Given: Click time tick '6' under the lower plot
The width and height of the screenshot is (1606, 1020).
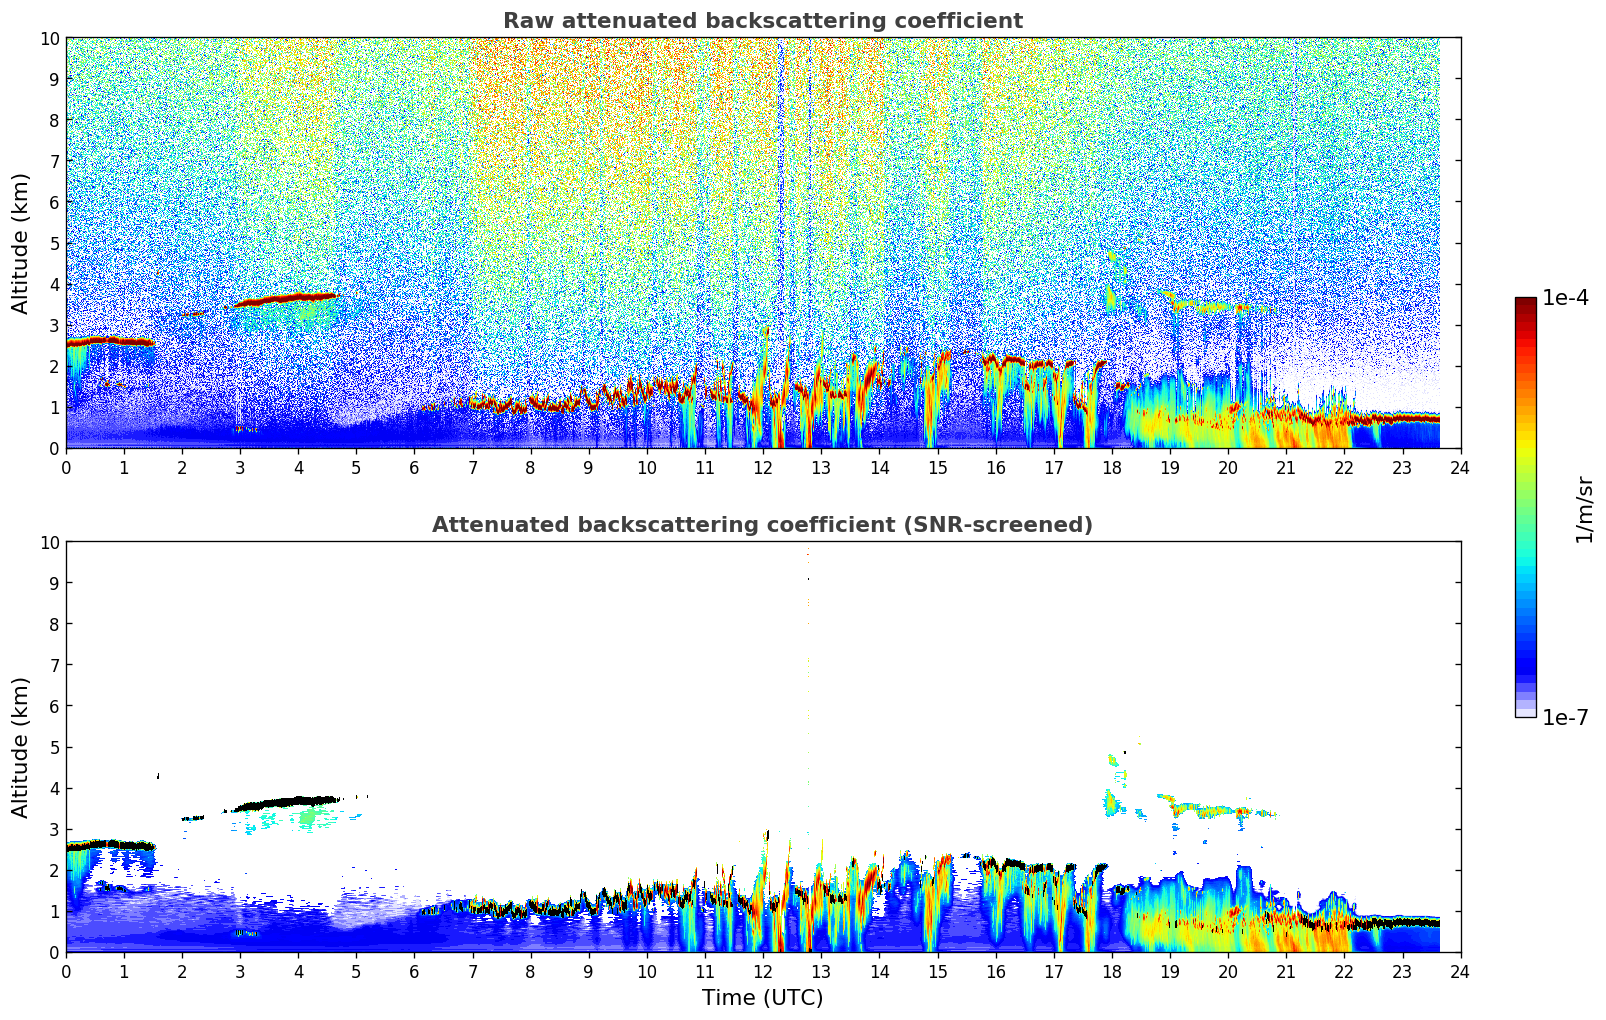Looking at the screenshot, I should 415,971.
